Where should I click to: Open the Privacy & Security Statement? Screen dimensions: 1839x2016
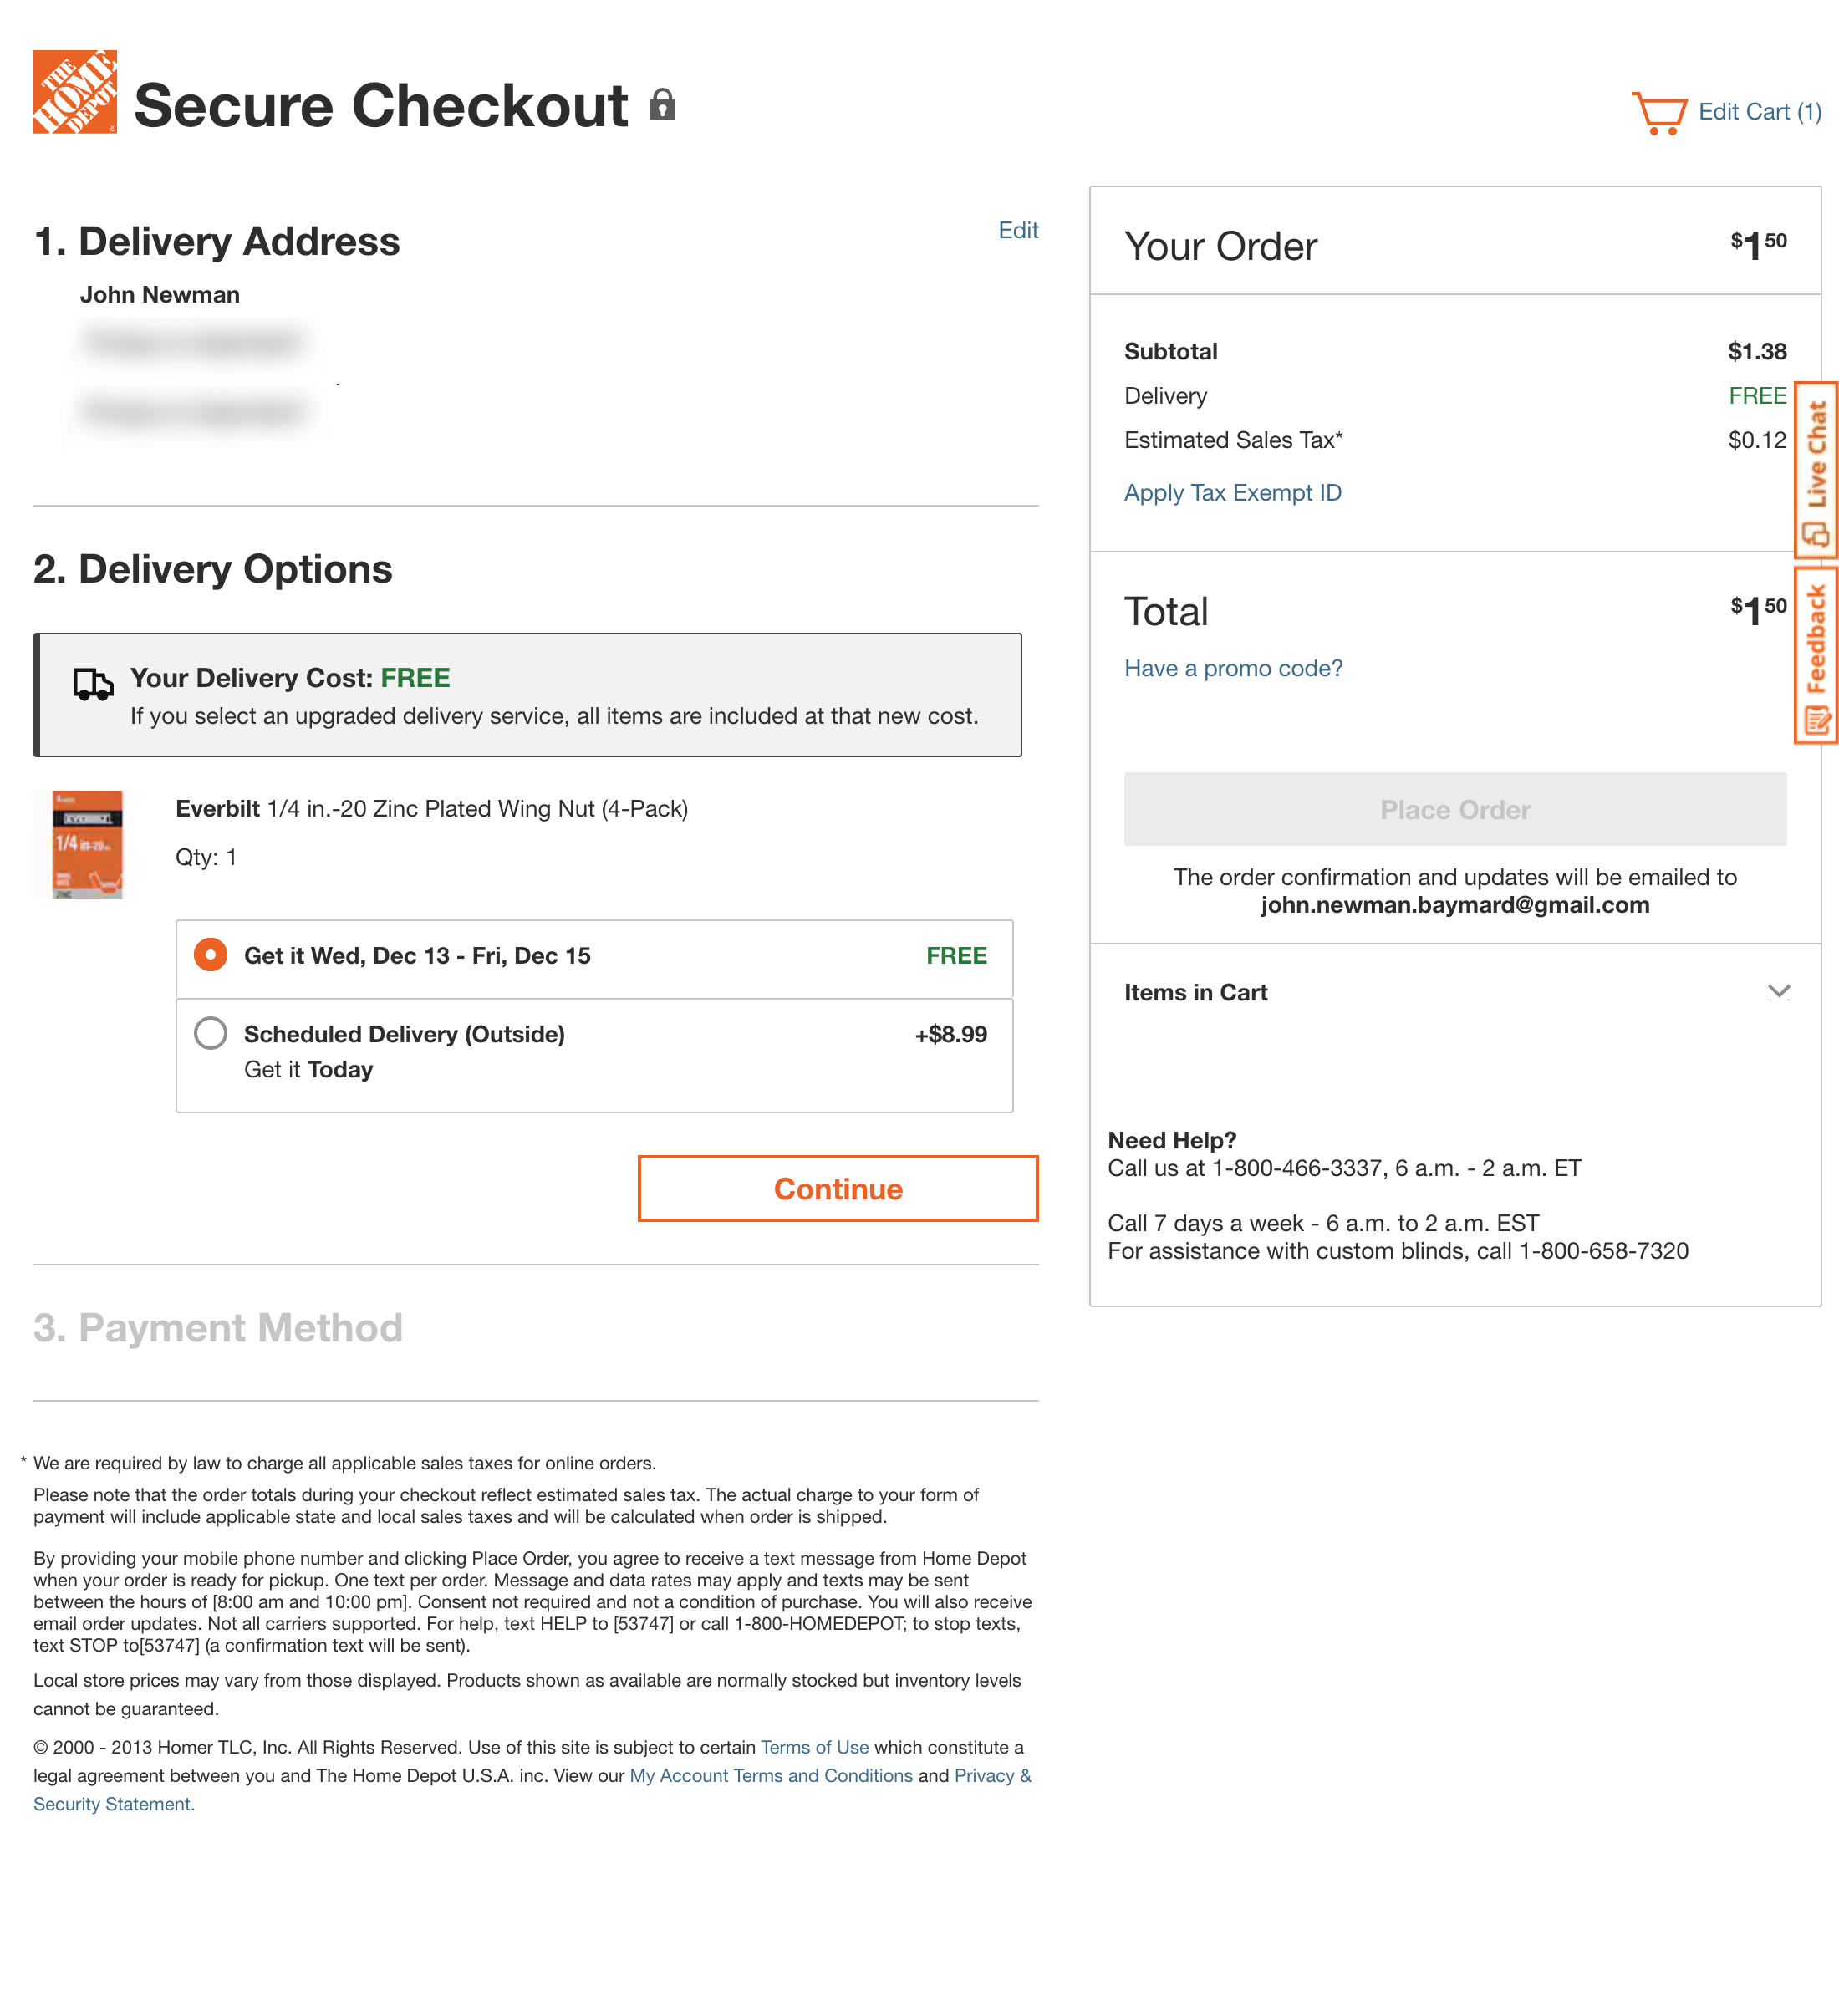coord(992,1775)
